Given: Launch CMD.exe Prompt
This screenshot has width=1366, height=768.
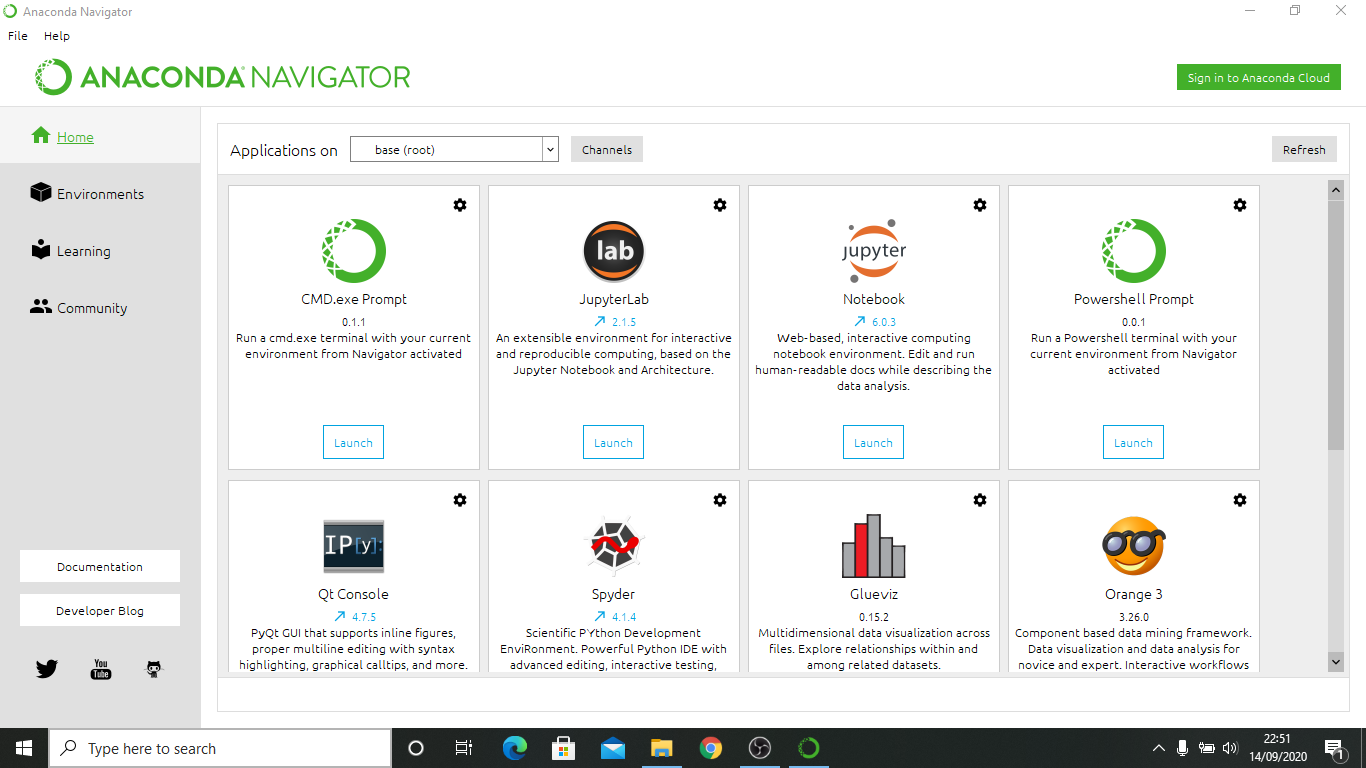Looking at the screenshot, I should click(353, 442).
